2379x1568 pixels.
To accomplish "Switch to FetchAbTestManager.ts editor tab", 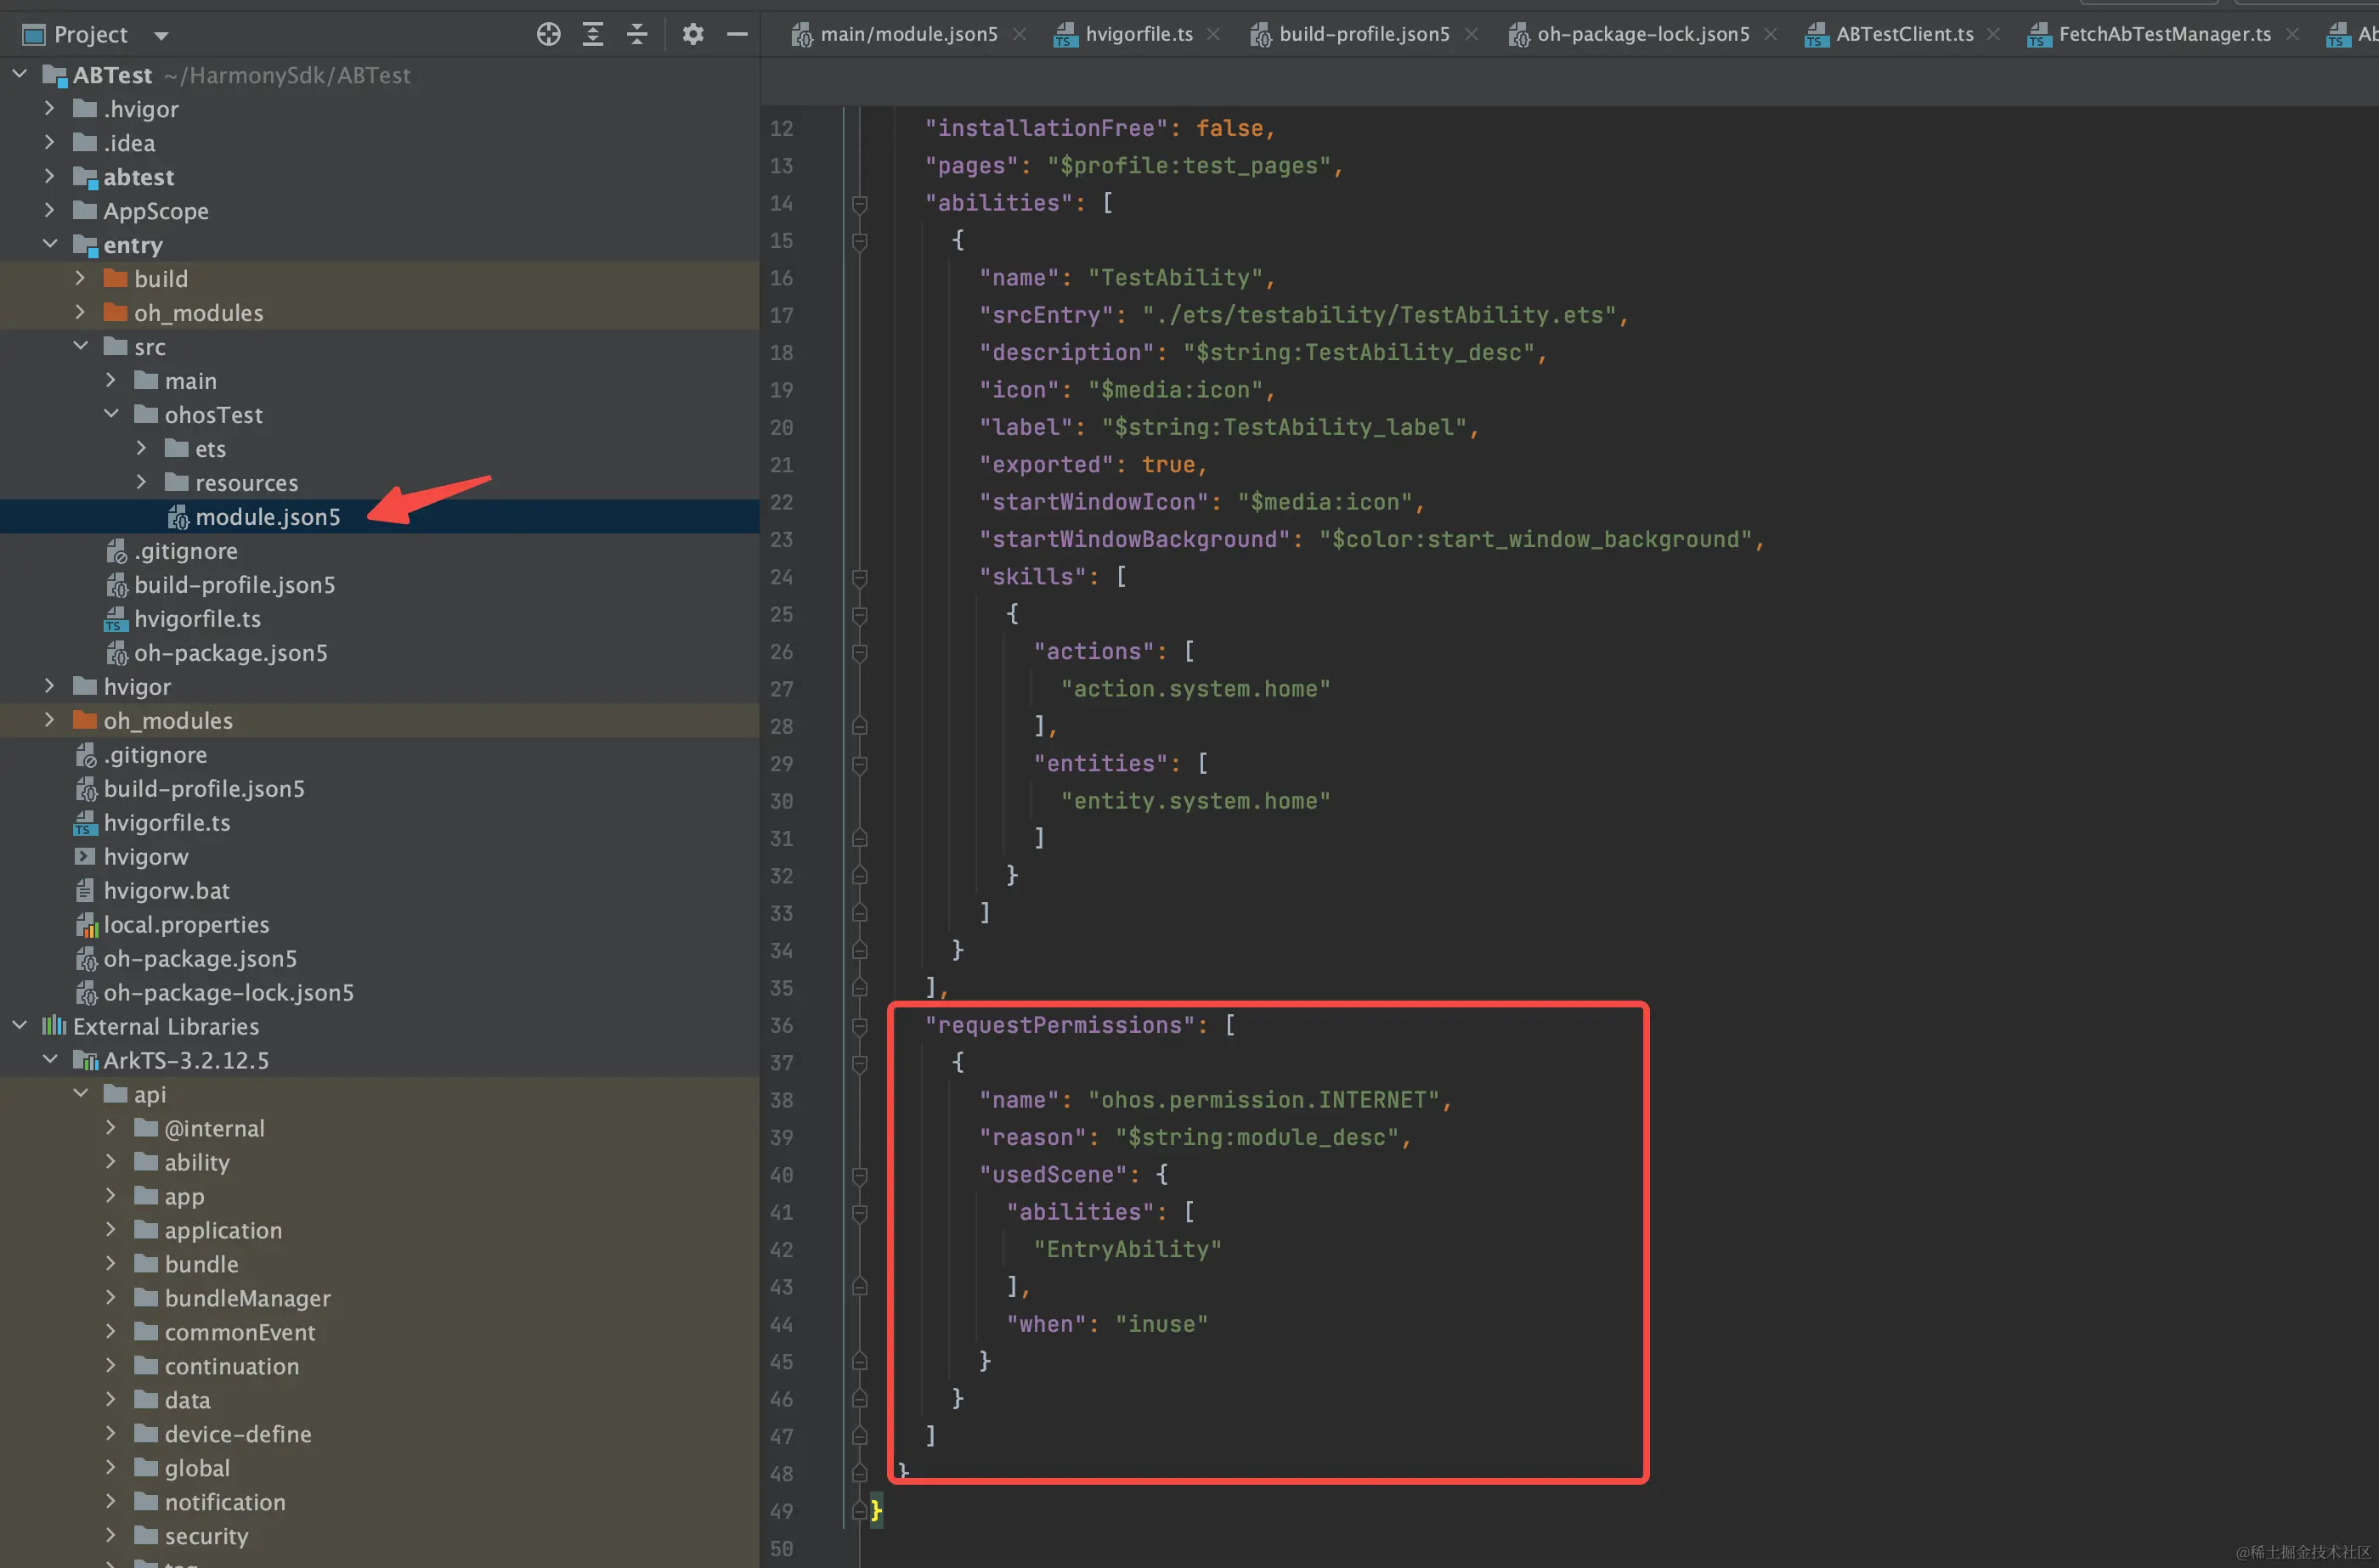I will [x=2164, y=34].
